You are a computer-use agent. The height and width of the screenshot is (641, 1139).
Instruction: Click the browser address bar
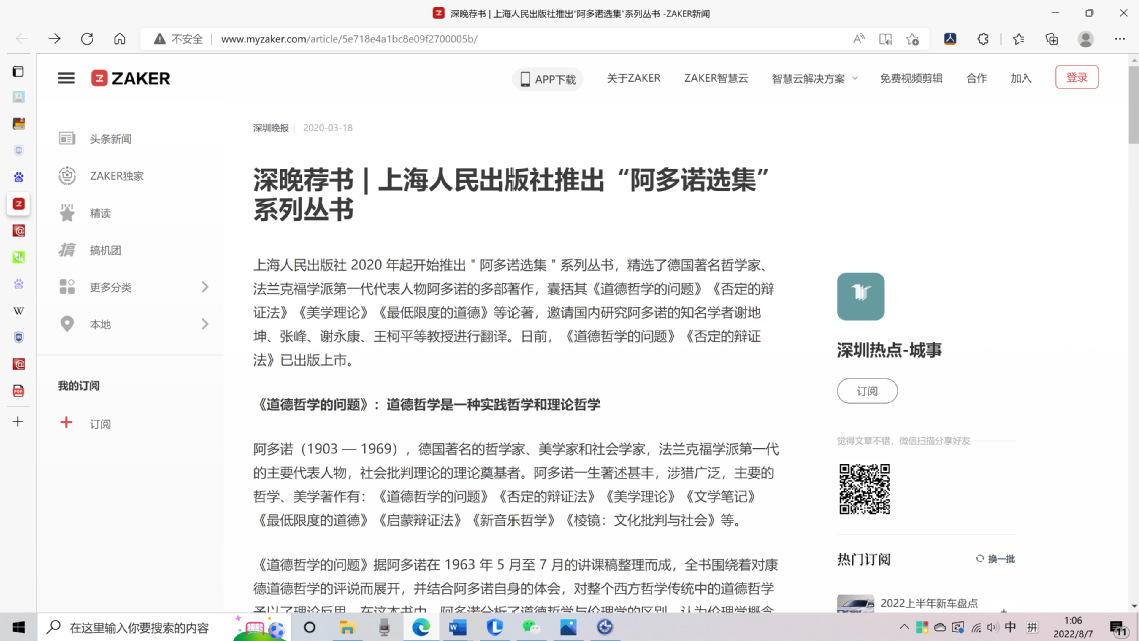click(x=500, y=39)
